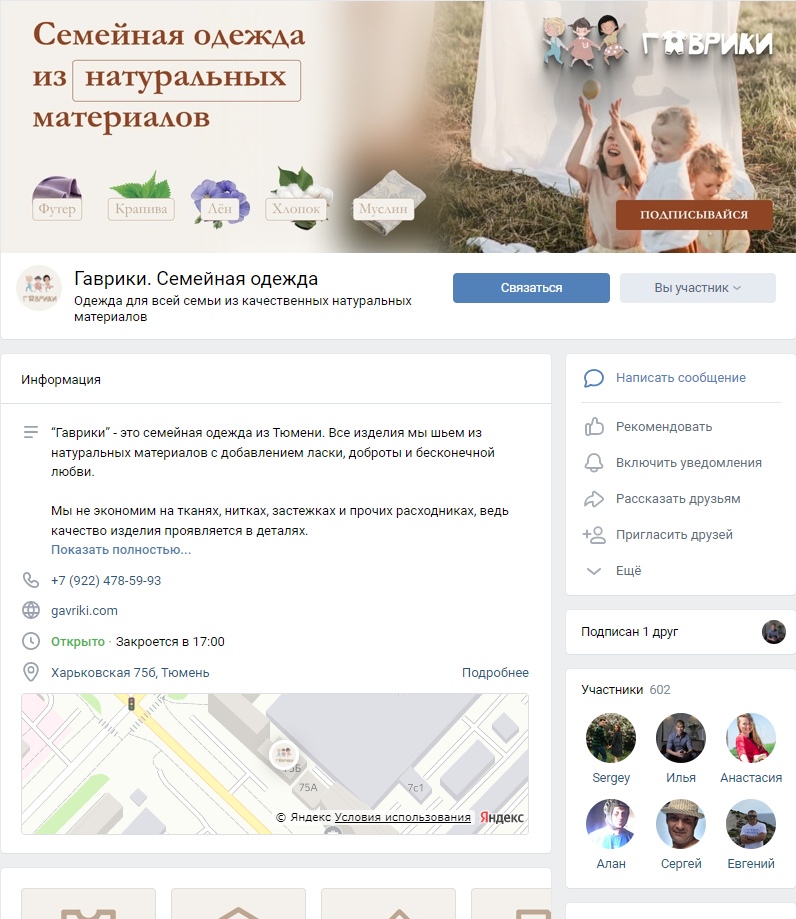Open Евгений's member avatar
Image resolution: width=796 pixels, height=919 pixels.
(751, 823)
